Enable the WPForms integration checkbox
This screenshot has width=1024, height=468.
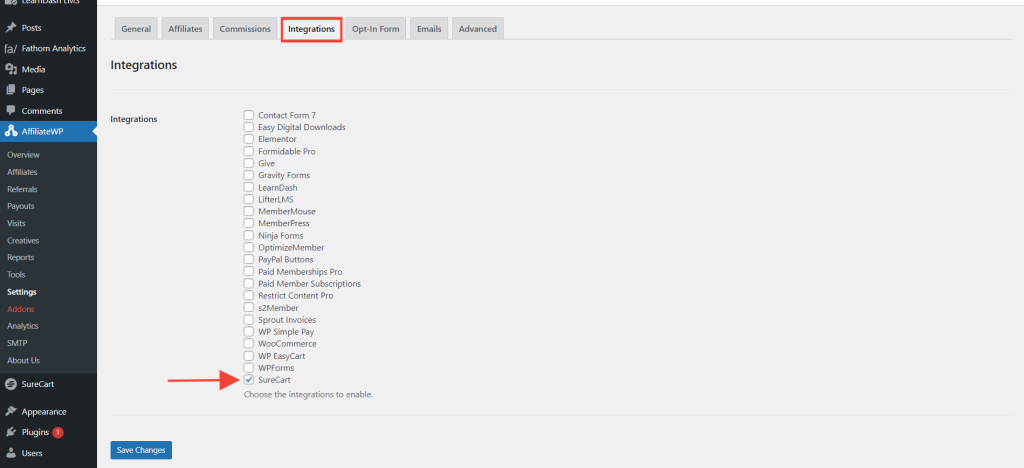tap(249, 367)
